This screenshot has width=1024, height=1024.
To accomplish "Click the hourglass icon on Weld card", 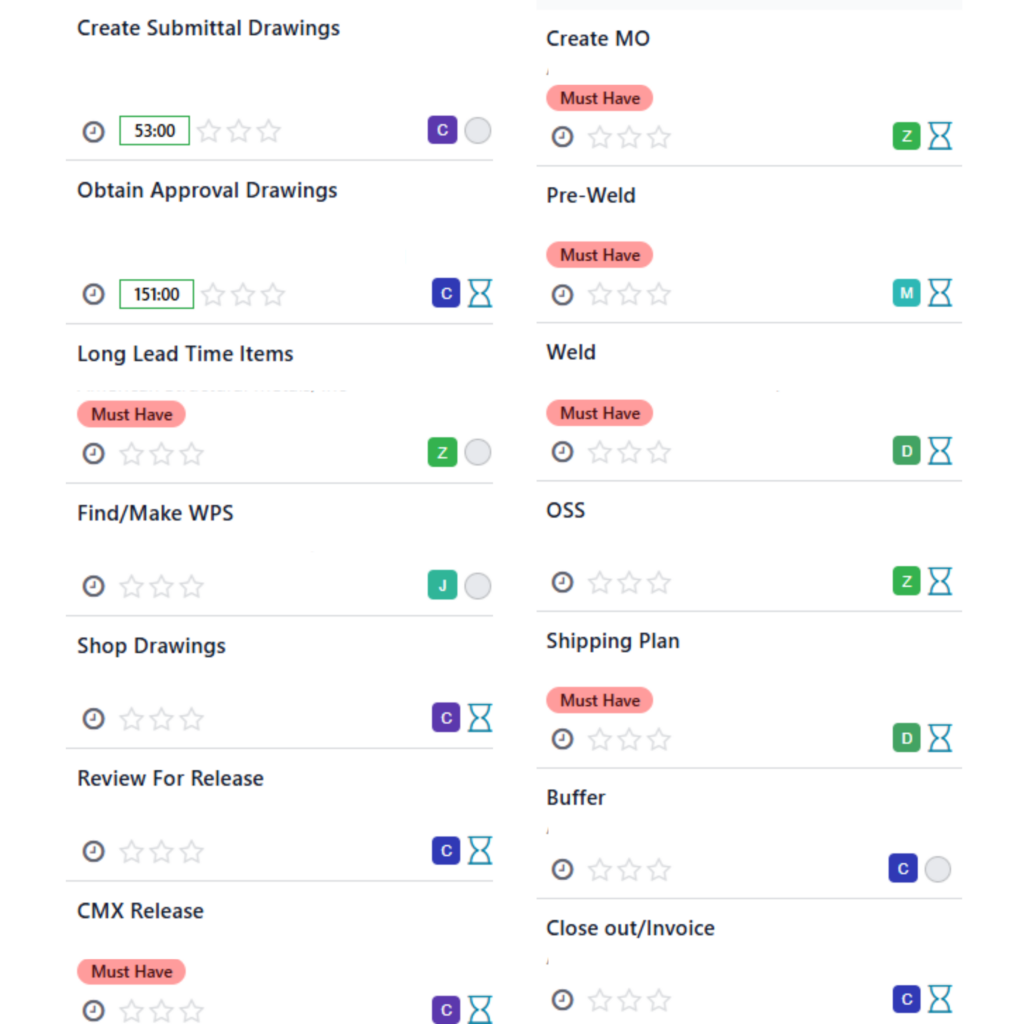I will (x=940, y=451).
